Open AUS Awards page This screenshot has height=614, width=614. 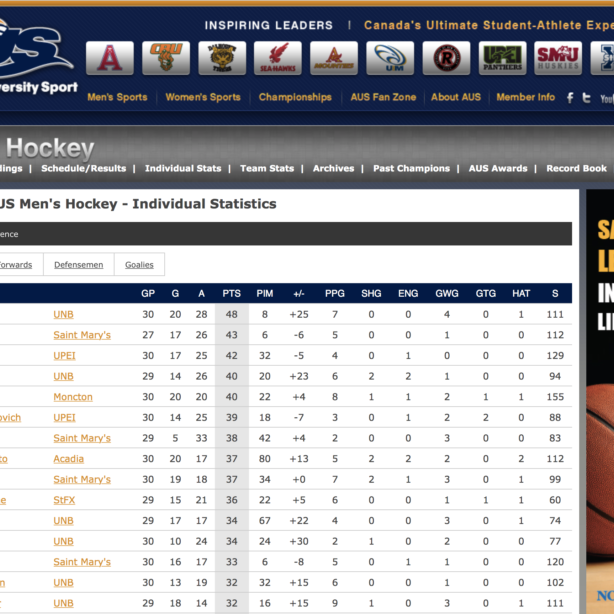coord(498,168)
